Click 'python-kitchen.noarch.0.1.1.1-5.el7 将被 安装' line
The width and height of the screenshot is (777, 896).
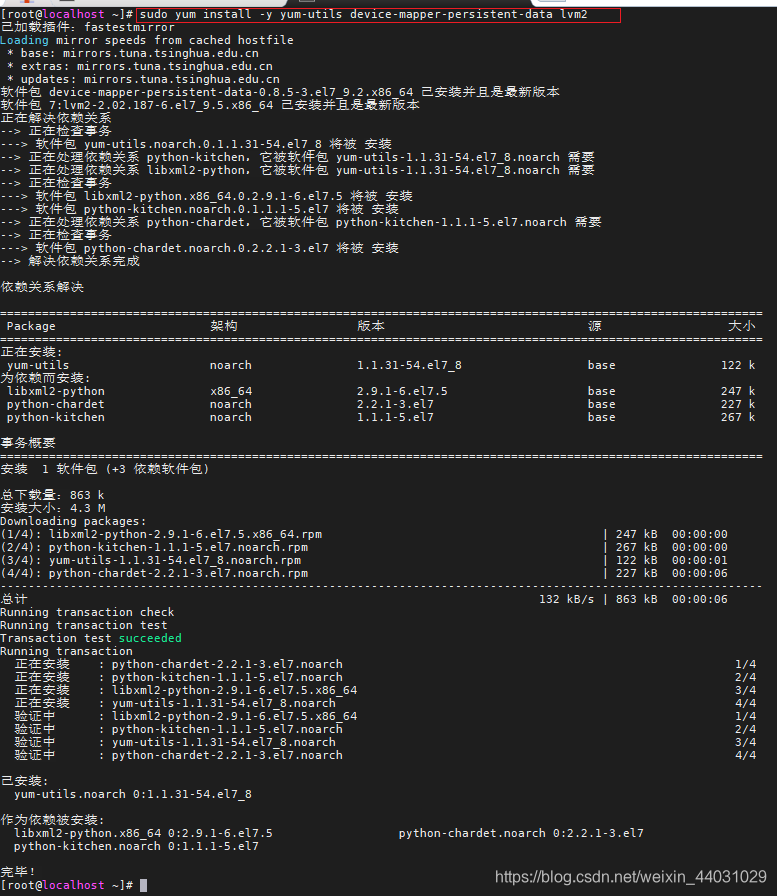tap(199, 210)
